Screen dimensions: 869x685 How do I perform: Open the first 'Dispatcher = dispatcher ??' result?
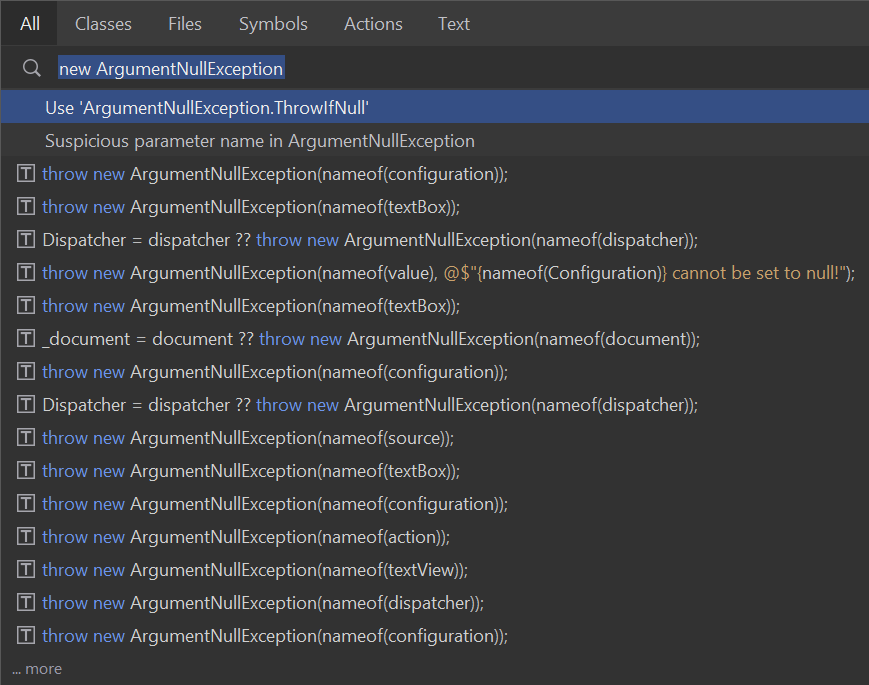point(370,240)
